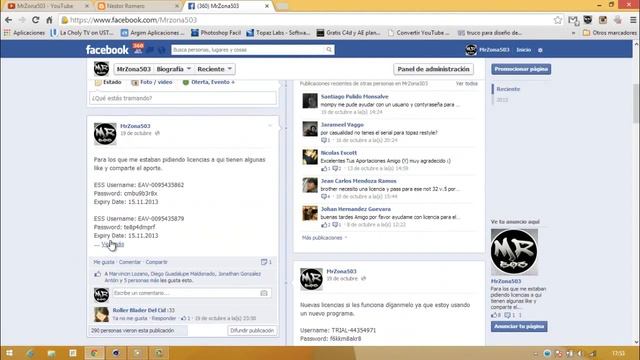
Task: Click the MR profile picture beside the MrZona503 page name button
Action: point(101,69)
